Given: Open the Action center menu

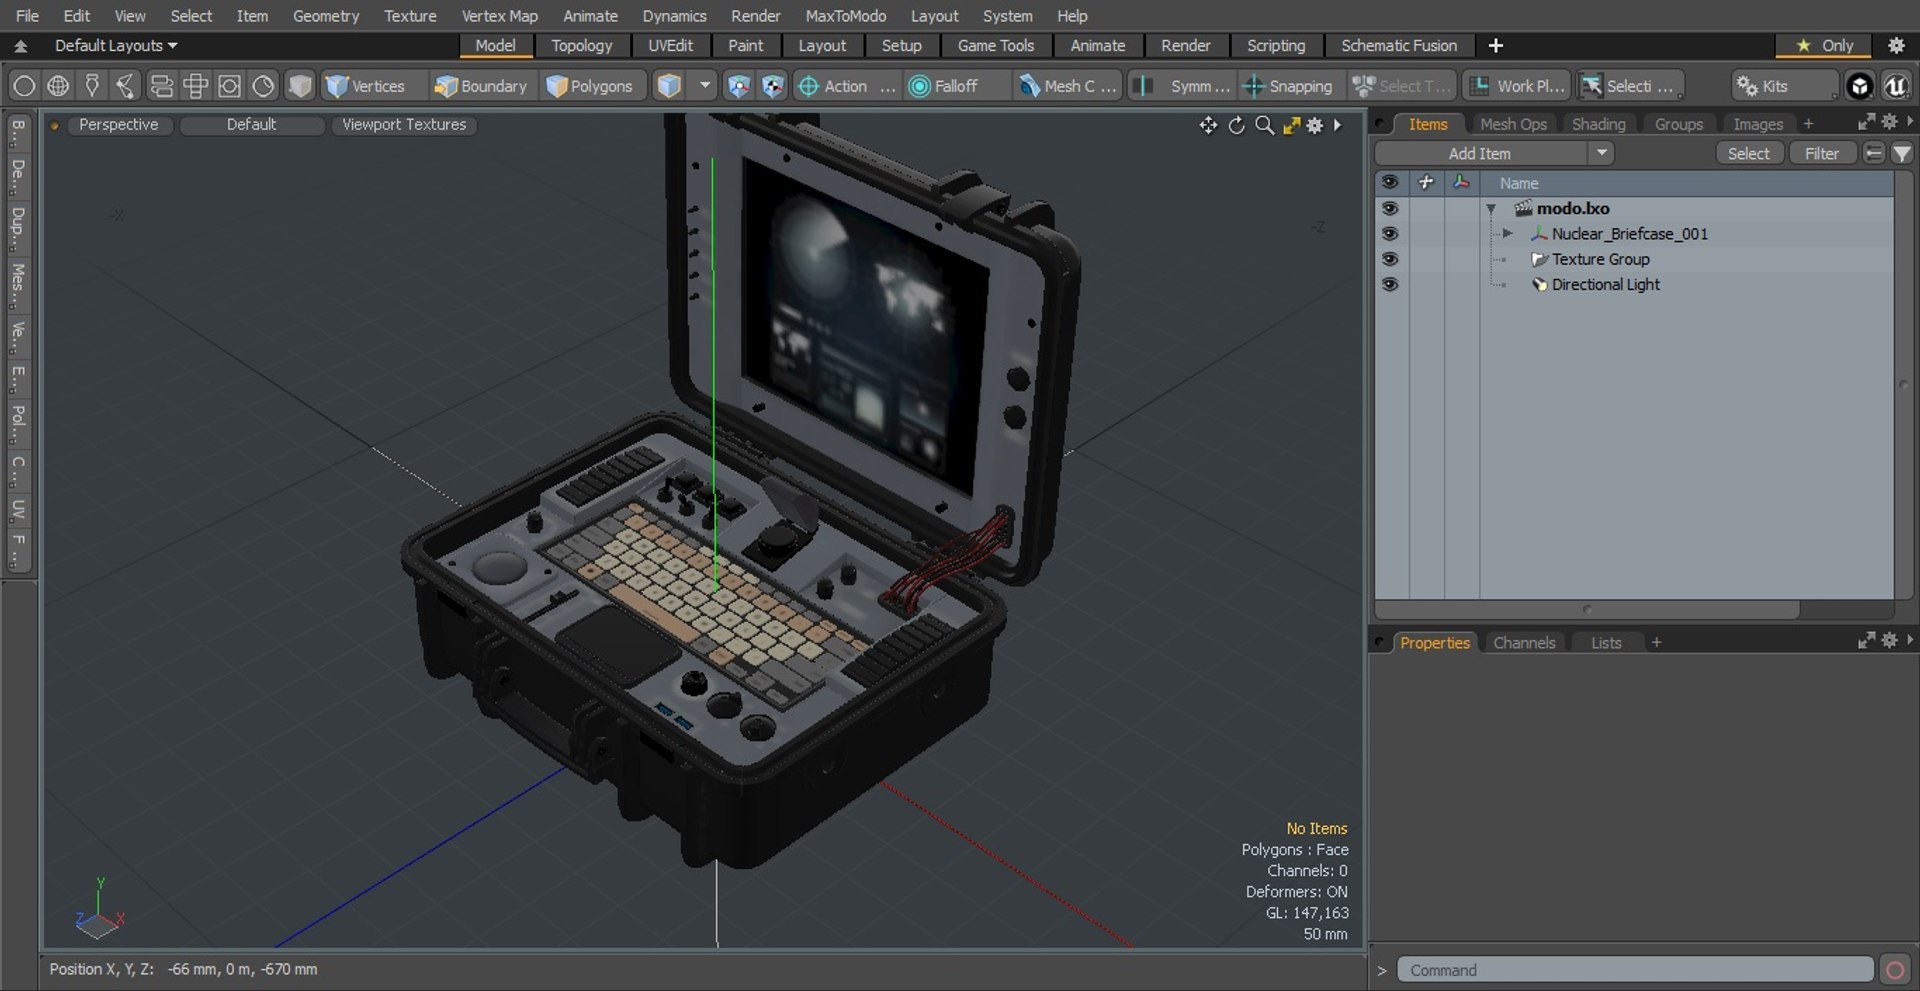Looking at the screenshot, I should pos(846,86).
